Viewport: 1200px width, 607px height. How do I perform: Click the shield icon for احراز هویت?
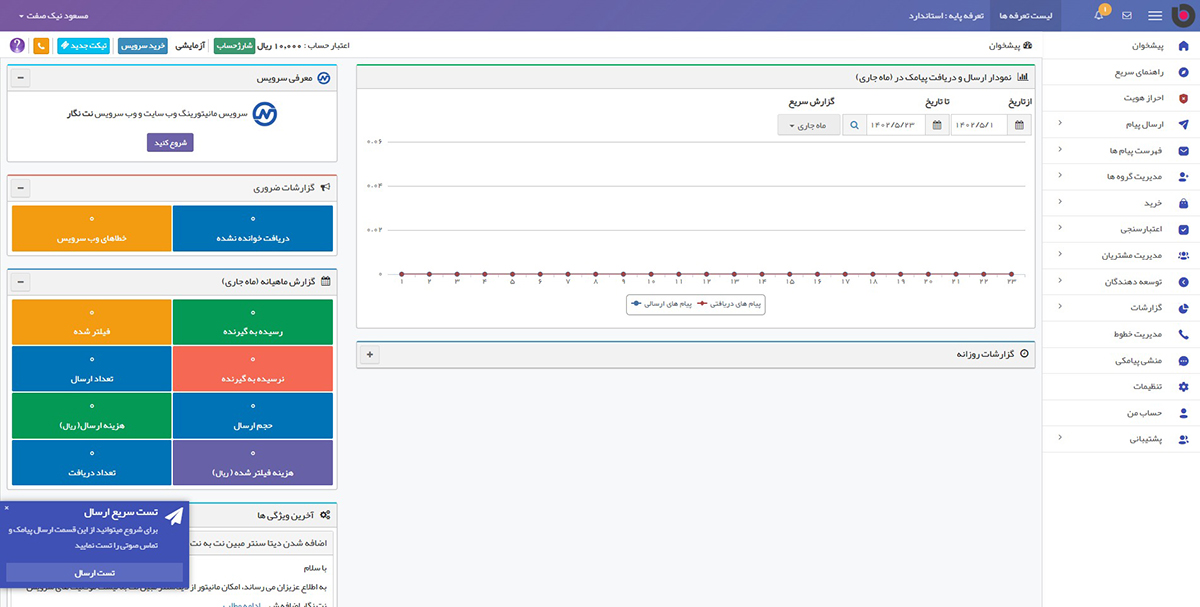[1184, 98]
